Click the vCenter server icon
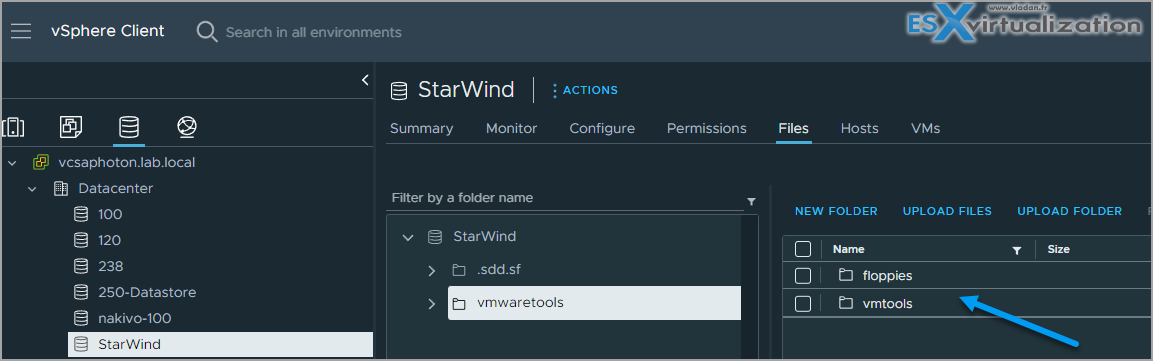The image size is (1153, 361). coord(40,162)
